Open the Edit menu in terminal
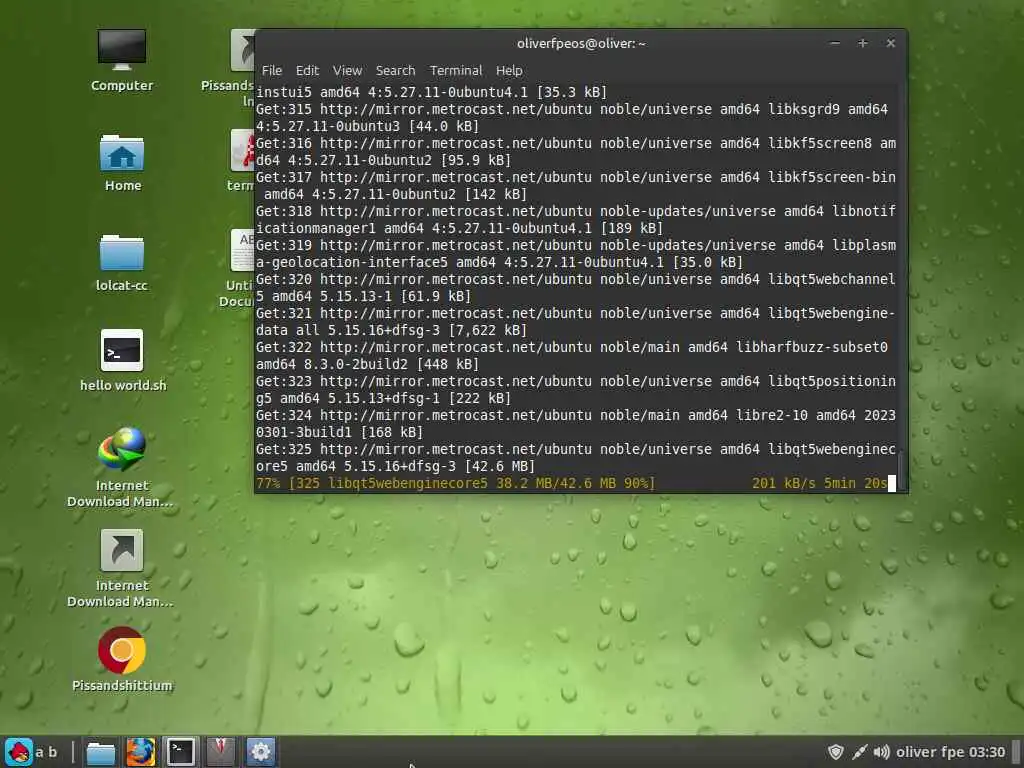1024x768 pixels. coord(307,71)
